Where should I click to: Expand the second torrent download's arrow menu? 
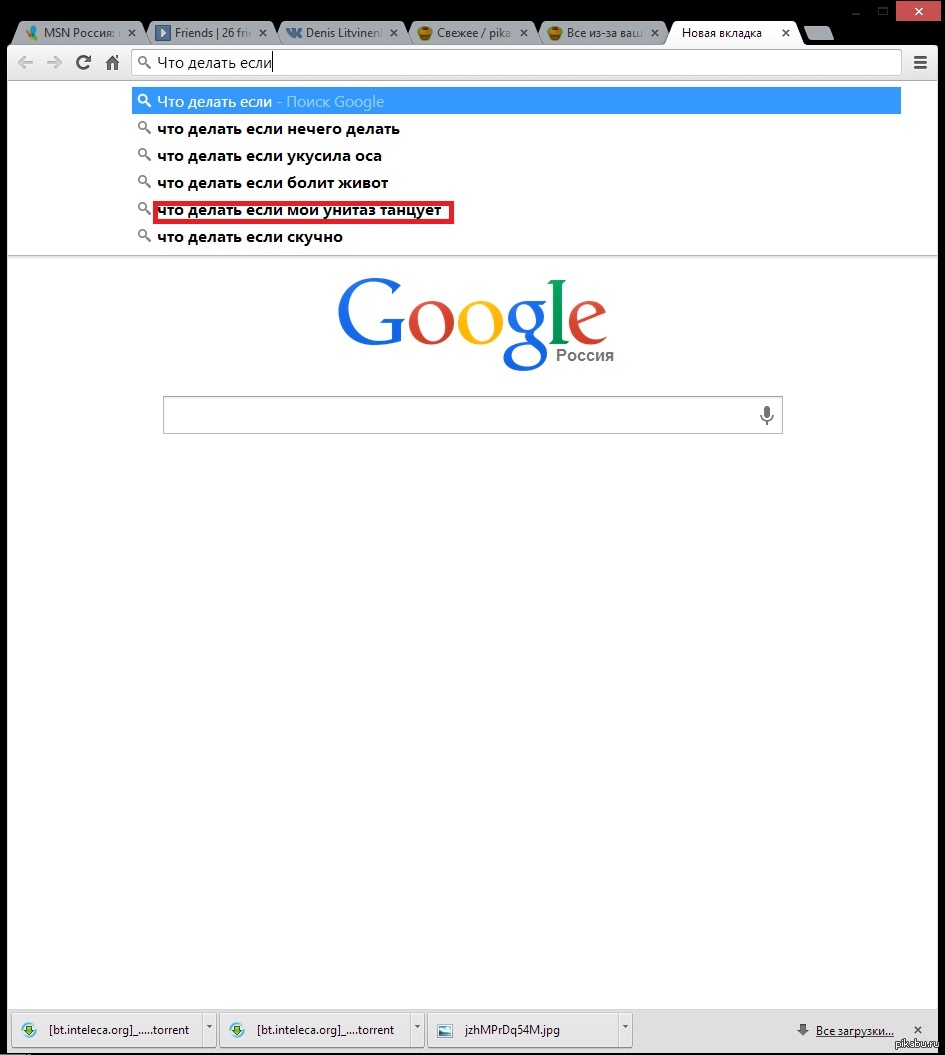pos(417,1027)
